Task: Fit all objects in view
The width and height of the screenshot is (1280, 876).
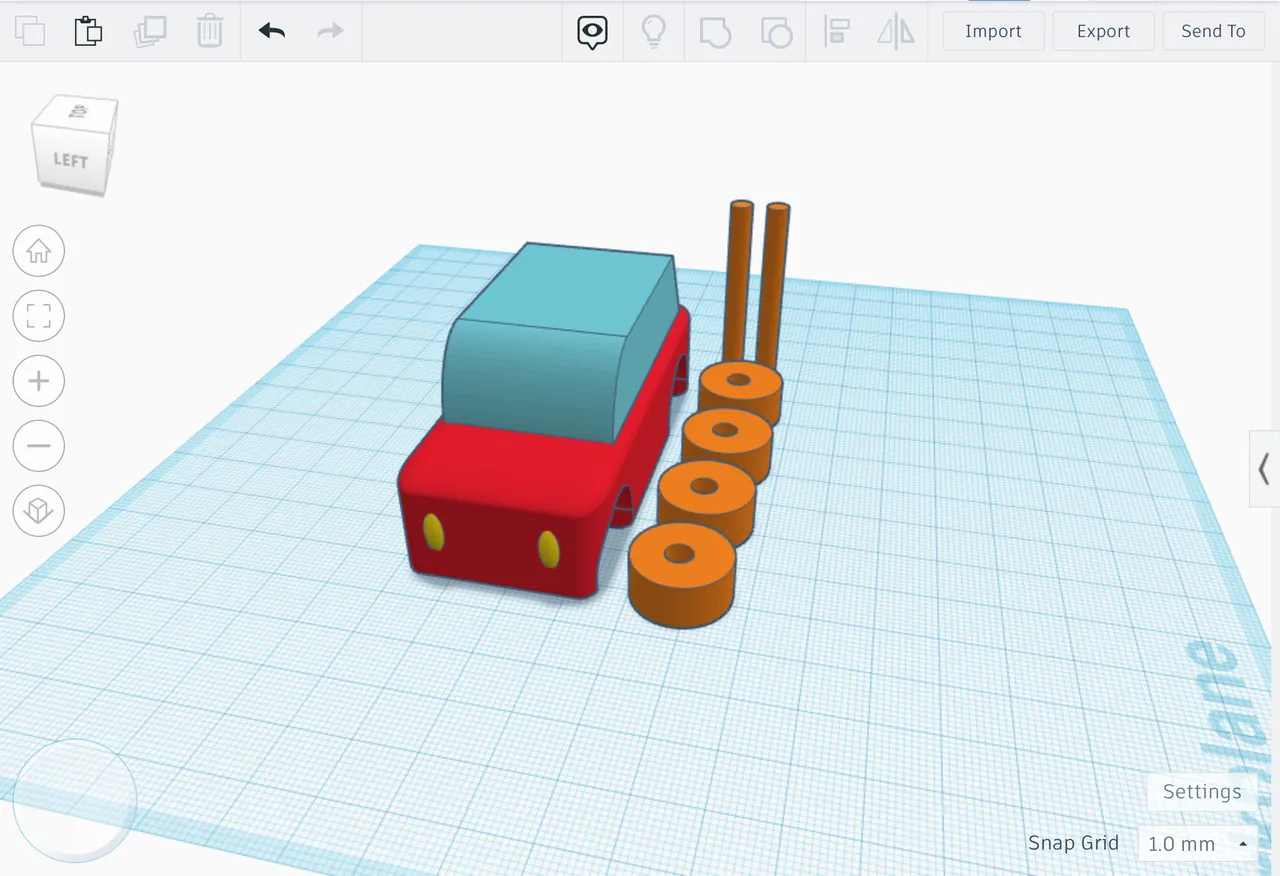Action: pyautogui.click(x=38, y=316)
